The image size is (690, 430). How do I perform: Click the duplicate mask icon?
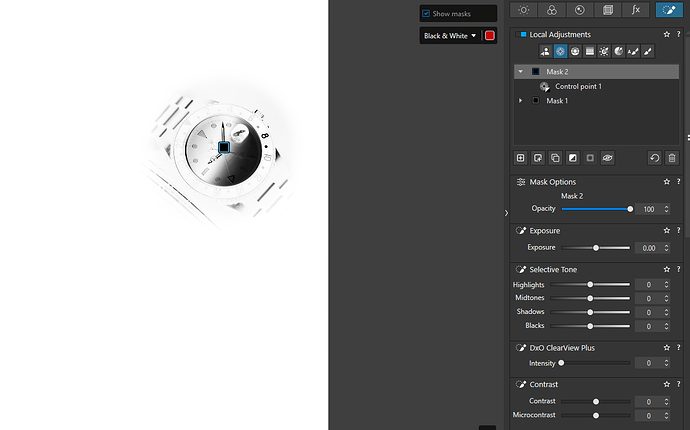(555, 158)
